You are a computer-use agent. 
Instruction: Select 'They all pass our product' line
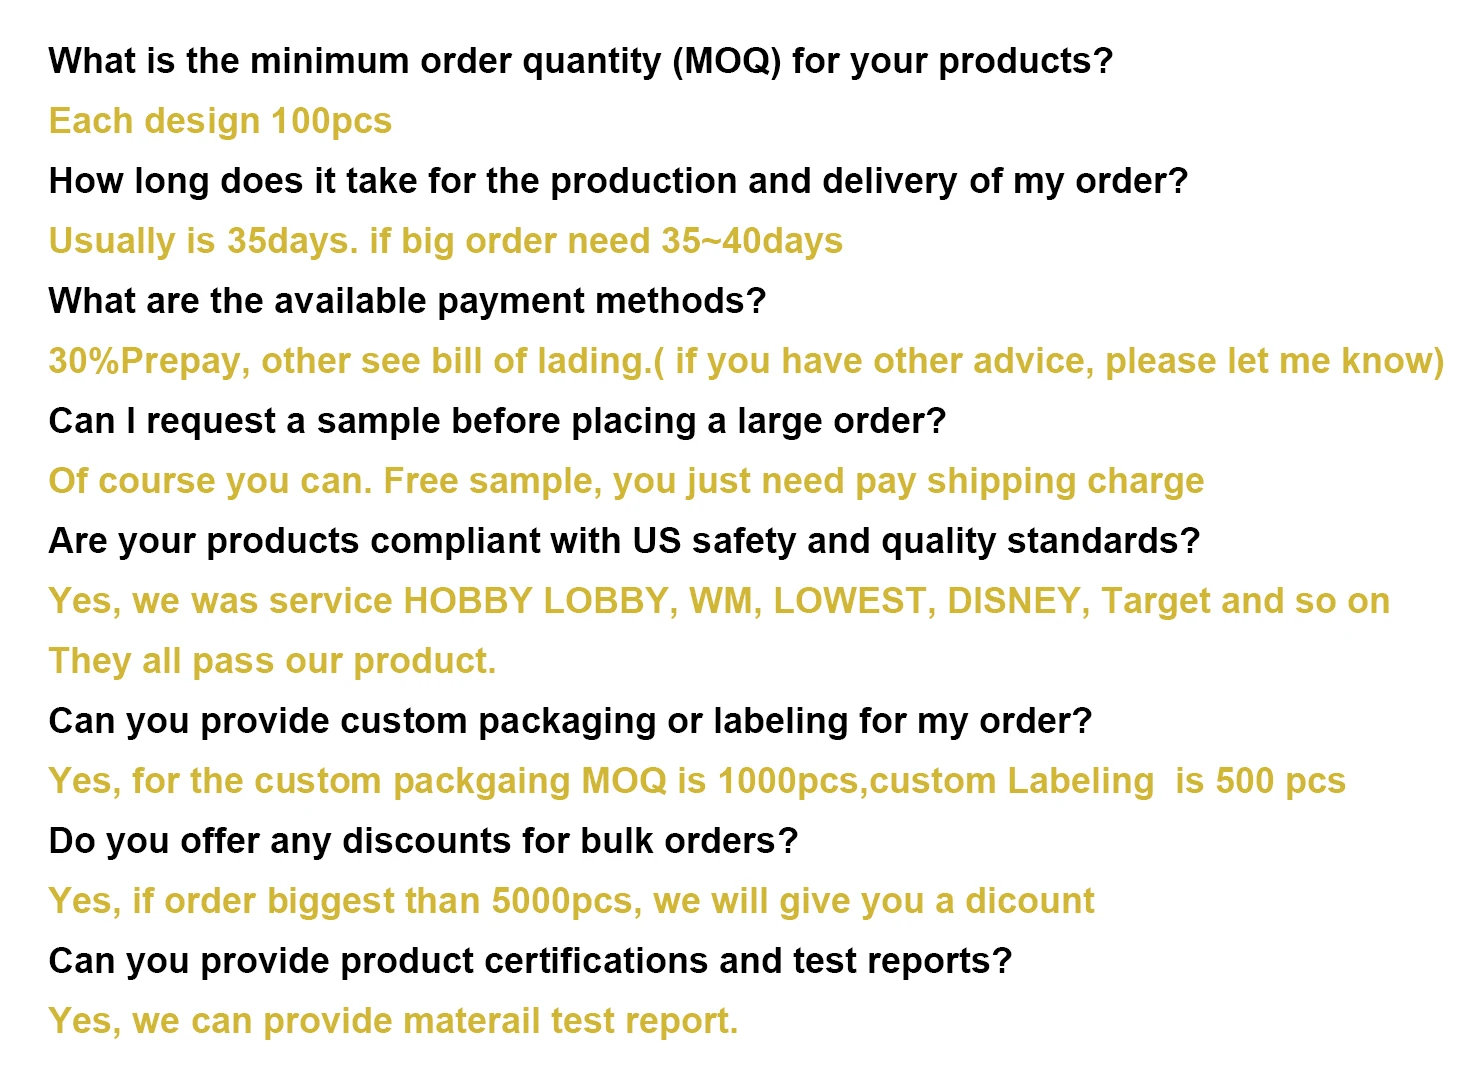click(x=272, y=661)
